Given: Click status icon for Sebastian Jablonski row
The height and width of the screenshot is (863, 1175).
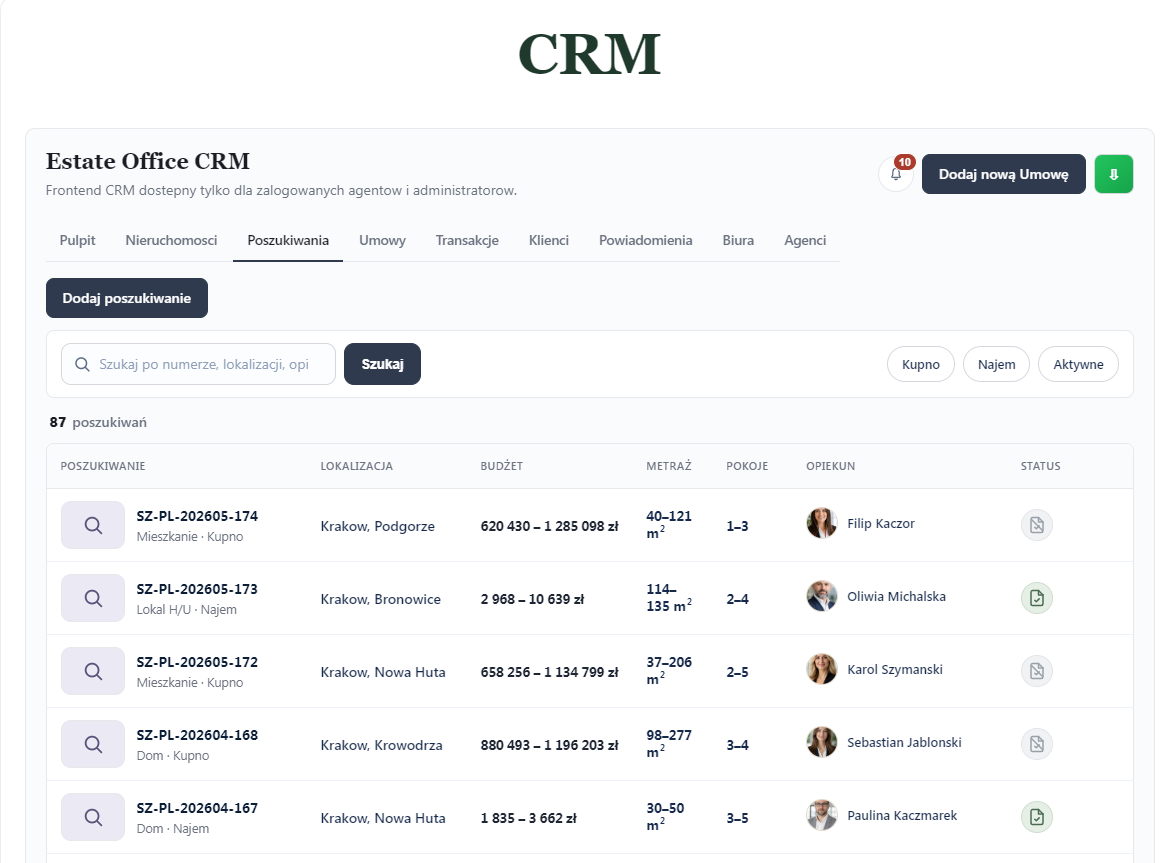Looking at the screenshot, I should (x=1037, y=744).
